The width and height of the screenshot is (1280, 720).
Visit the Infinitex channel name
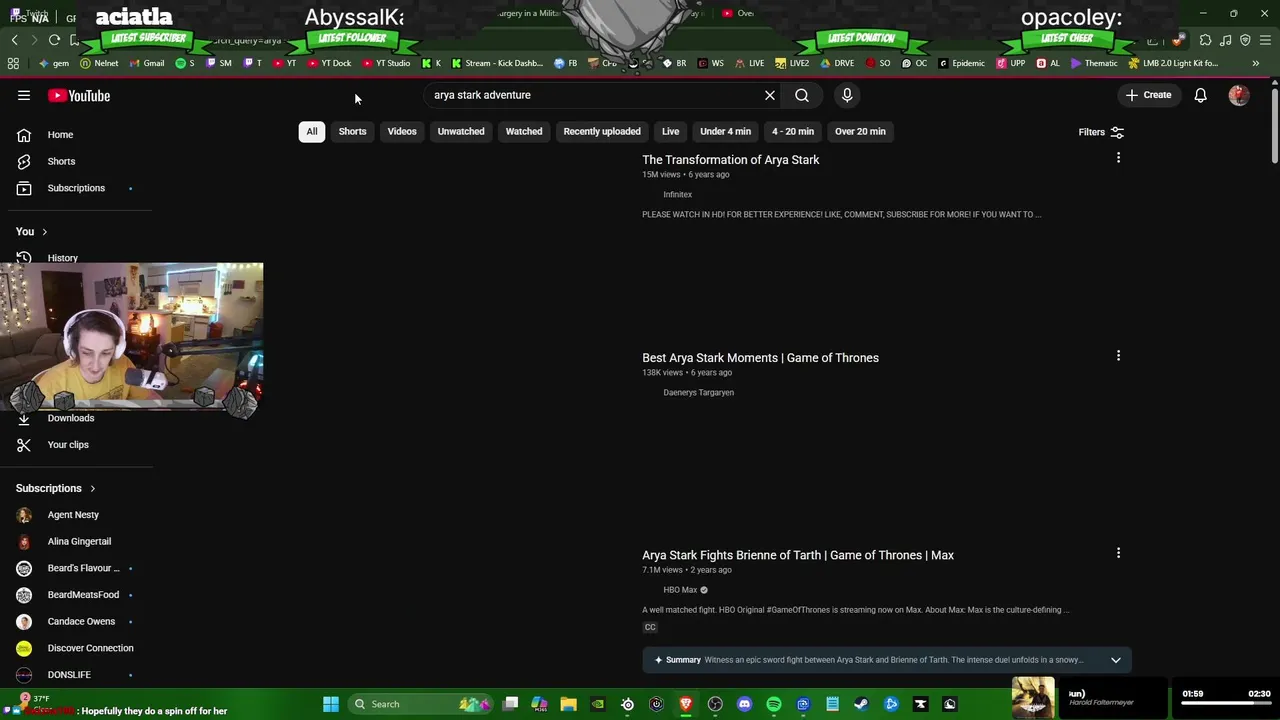click(x=677, y=195)
